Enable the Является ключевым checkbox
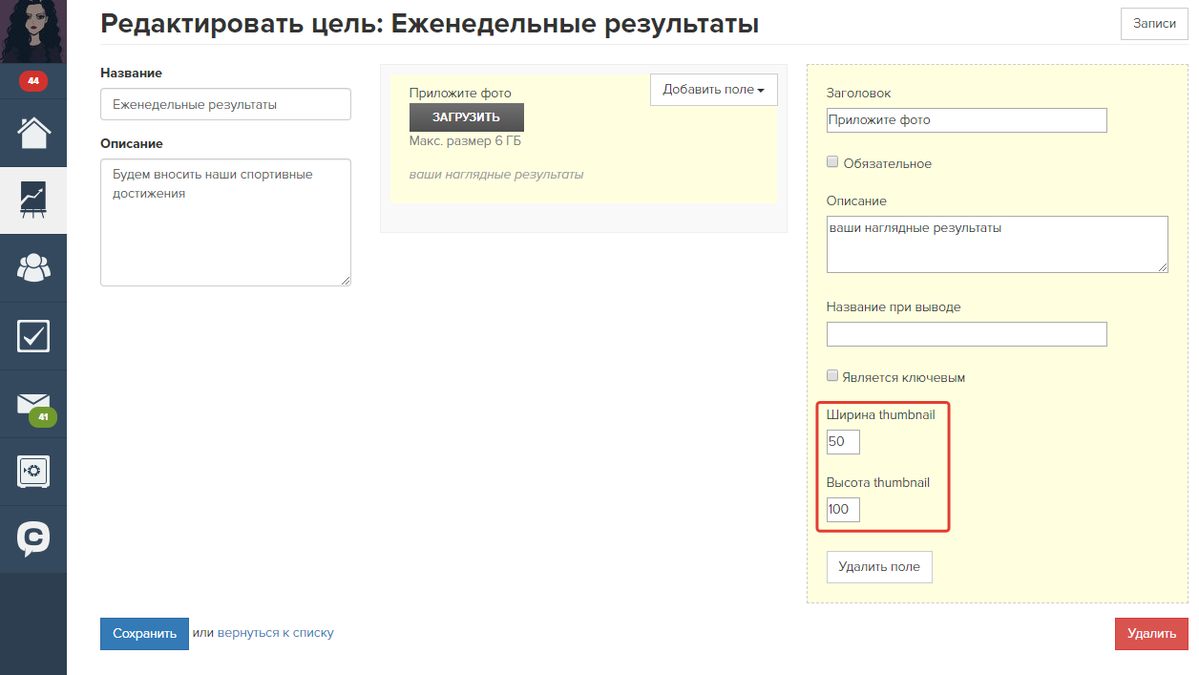The width and height of the screenshot is (1199, 675). pos(832,376)
